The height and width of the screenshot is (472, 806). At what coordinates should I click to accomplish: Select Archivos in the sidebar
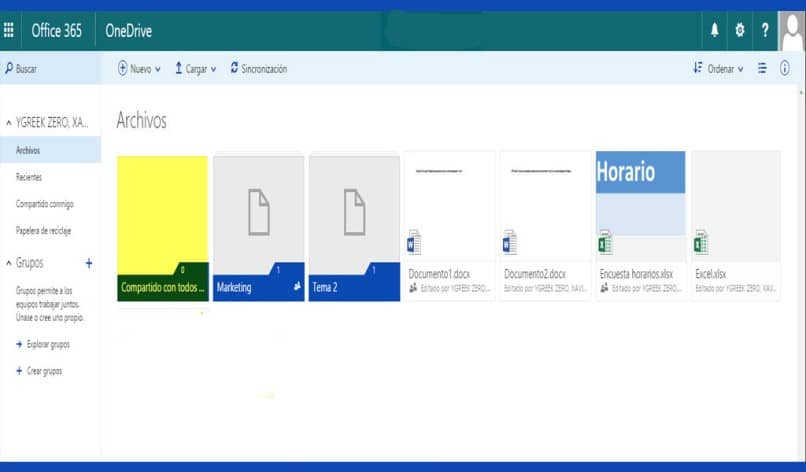pos(50,150)
